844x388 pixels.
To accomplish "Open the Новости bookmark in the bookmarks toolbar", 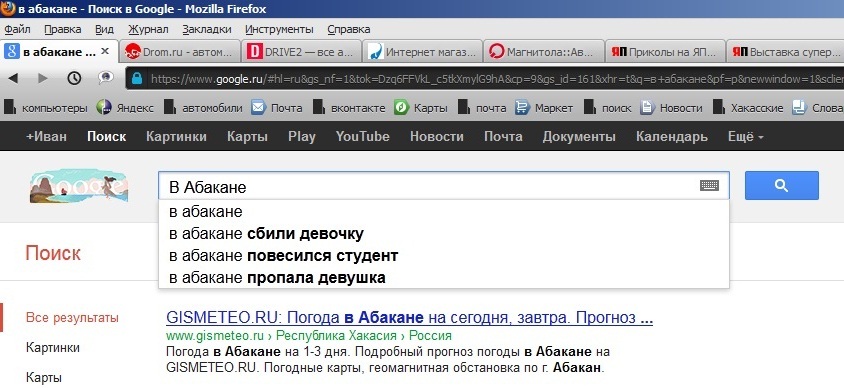I will coord(671,108).
